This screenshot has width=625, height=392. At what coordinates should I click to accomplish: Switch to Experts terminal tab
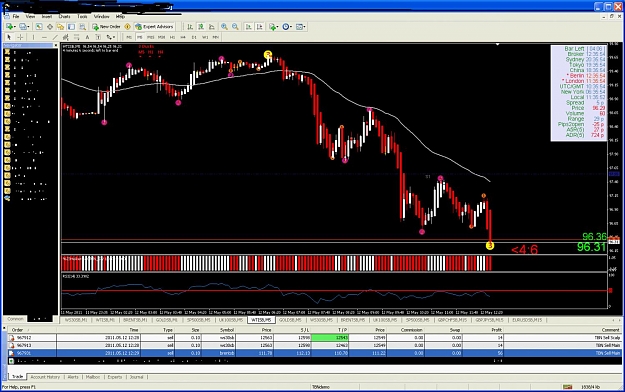(115, 377)
